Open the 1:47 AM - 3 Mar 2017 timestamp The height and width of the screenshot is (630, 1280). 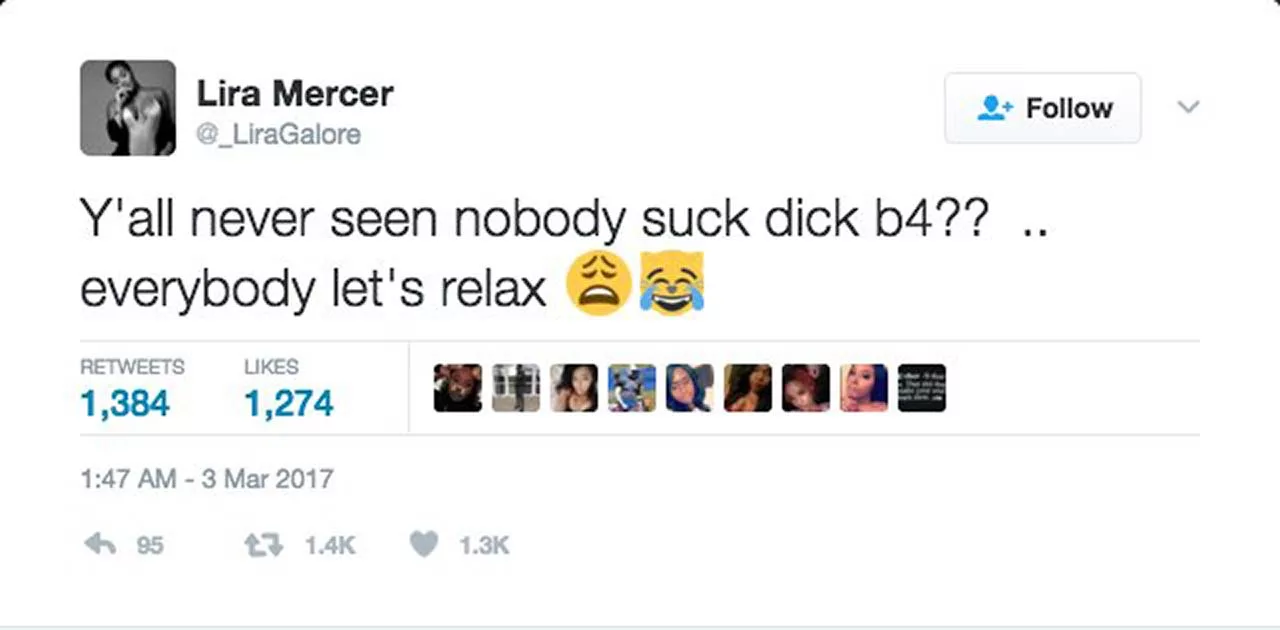206,479
